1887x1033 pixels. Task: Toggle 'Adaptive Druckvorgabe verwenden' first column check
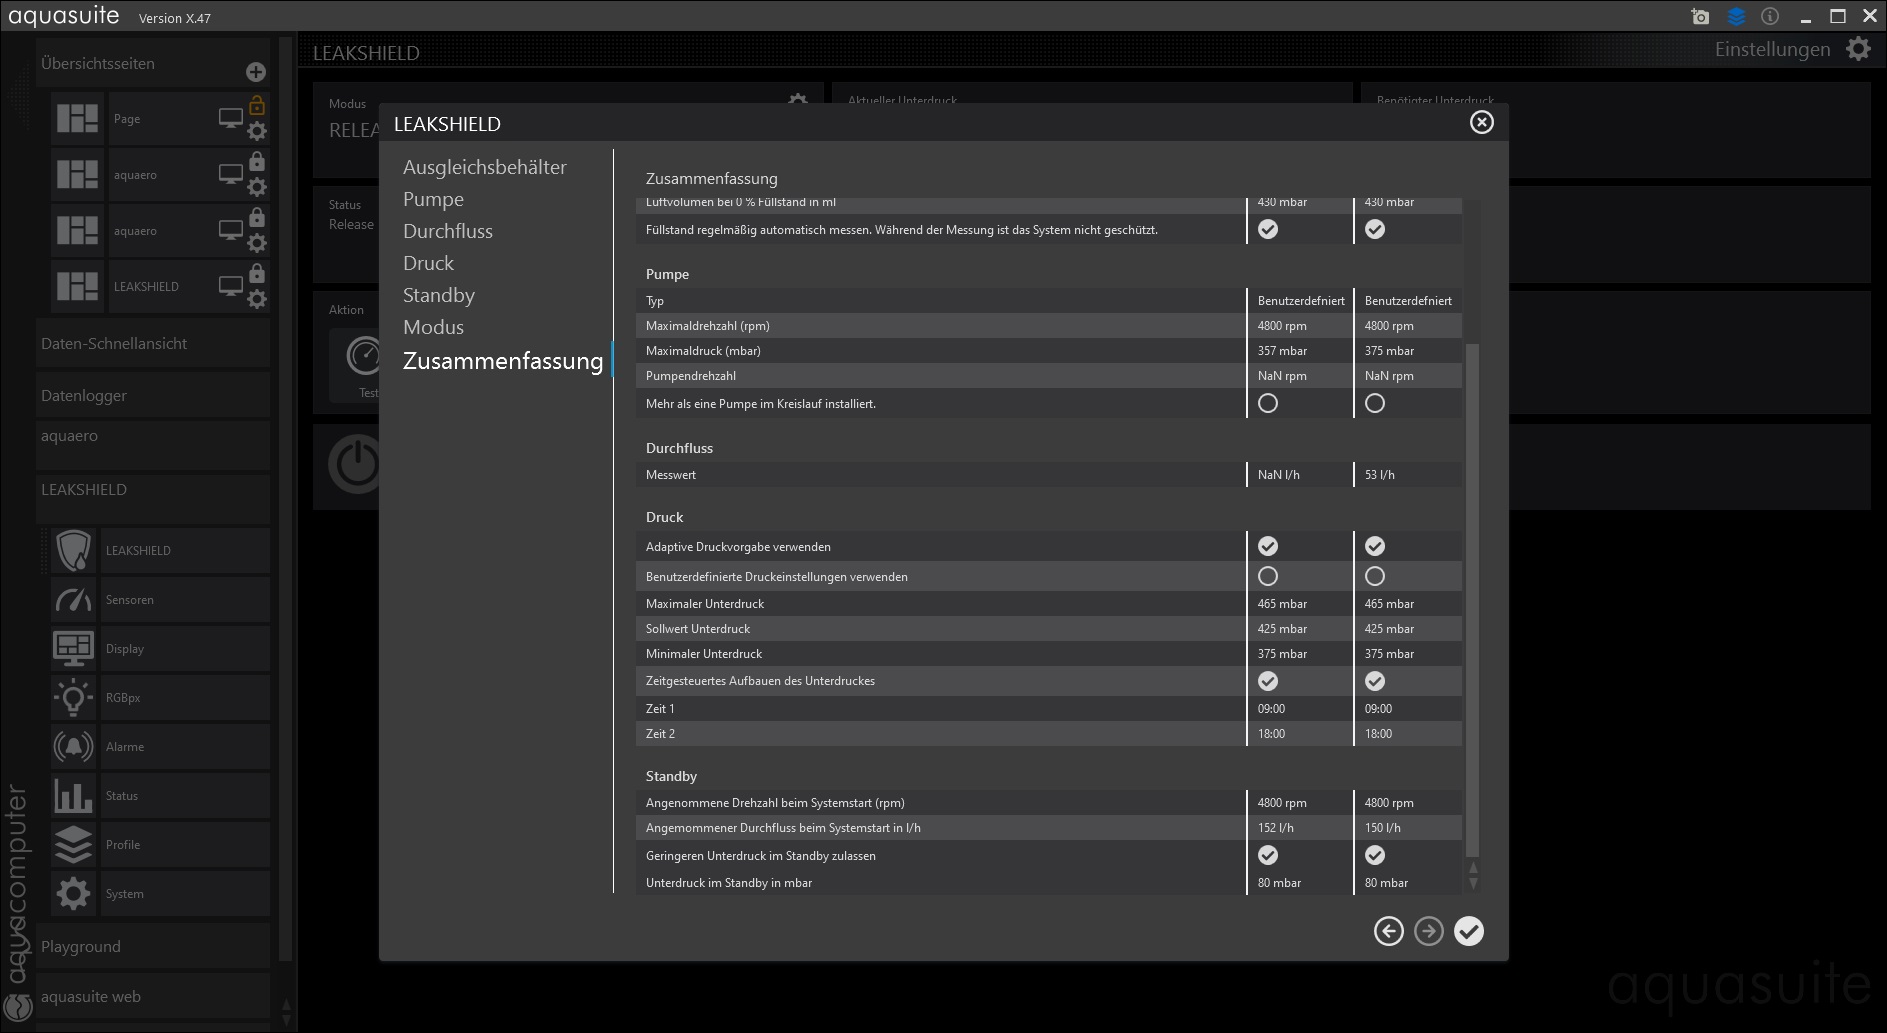pos(1268,547)
